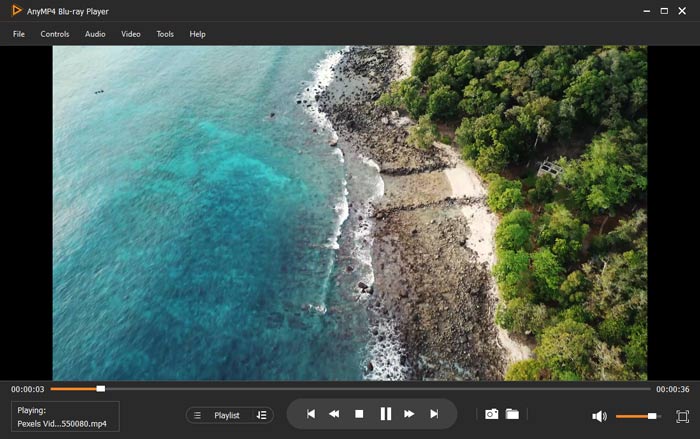
Task: Pause the video playback
Action: (x=385, y=414)
